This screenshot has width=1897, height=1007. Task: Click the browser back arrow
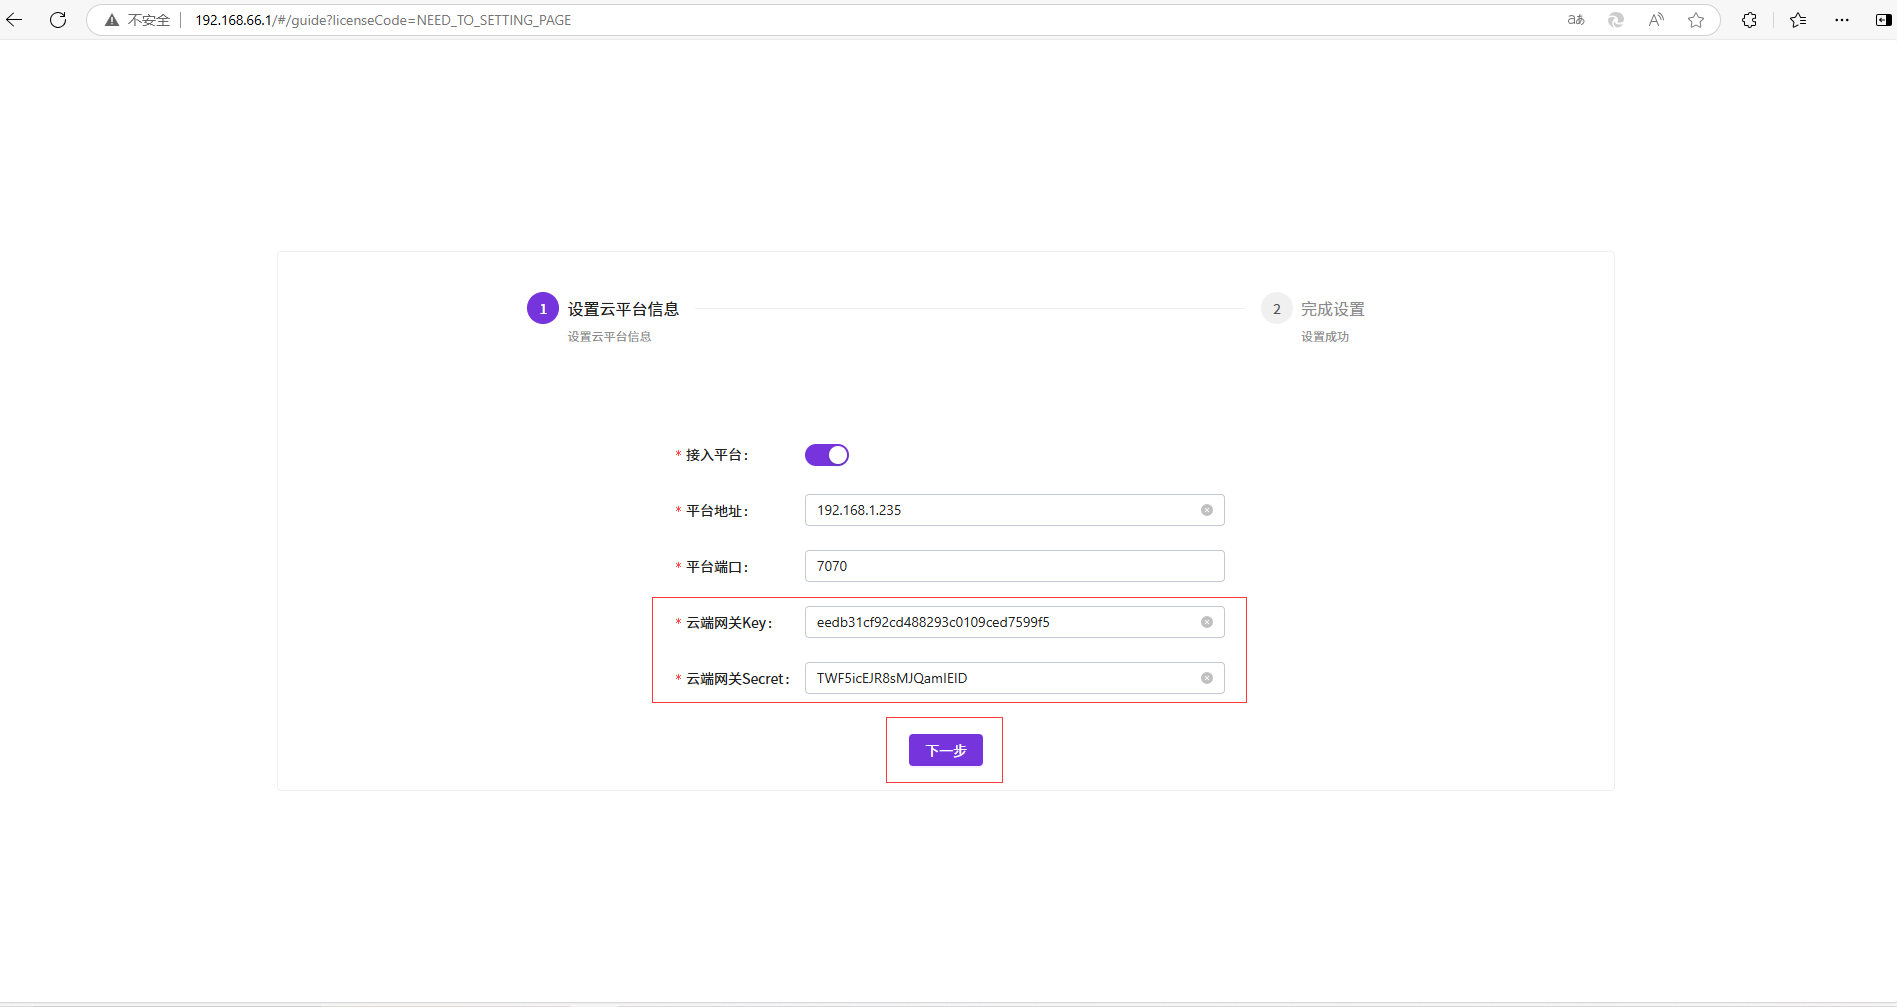14,20
